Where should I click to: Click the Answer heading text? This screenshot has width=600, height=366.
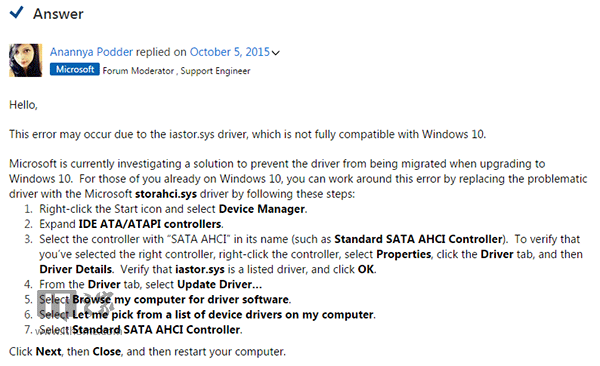click(58, 14)
